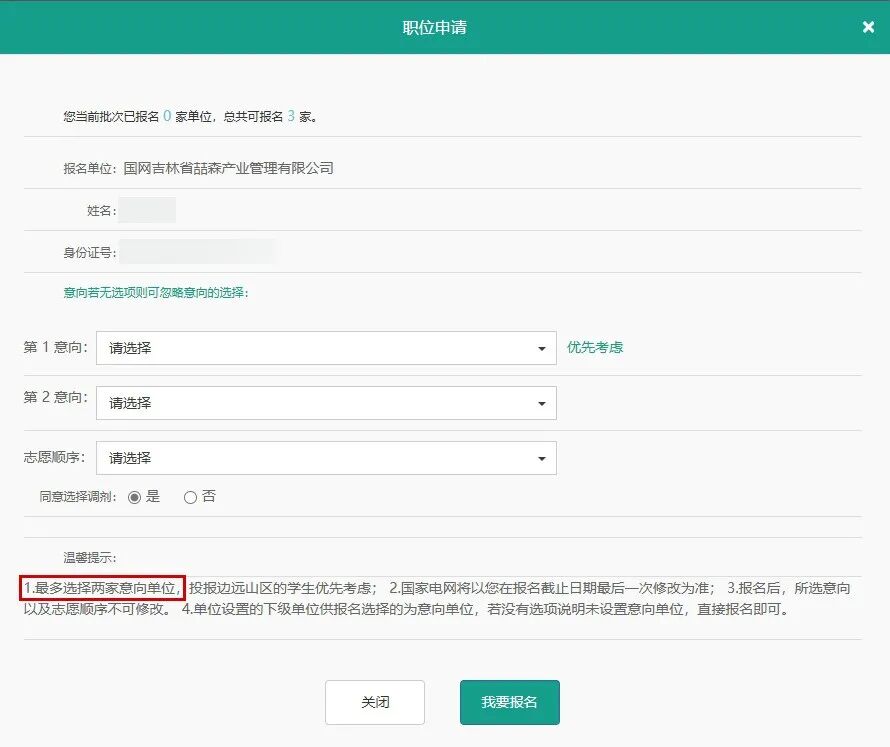
Task: Click the 职位申请 dialog title
Action: coord(434,27)
